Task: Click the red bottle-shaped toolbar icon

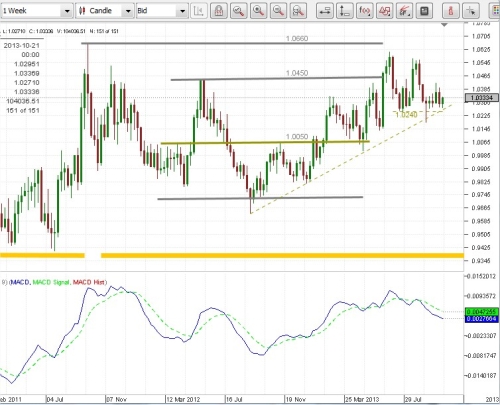Action: click(451, 11)
